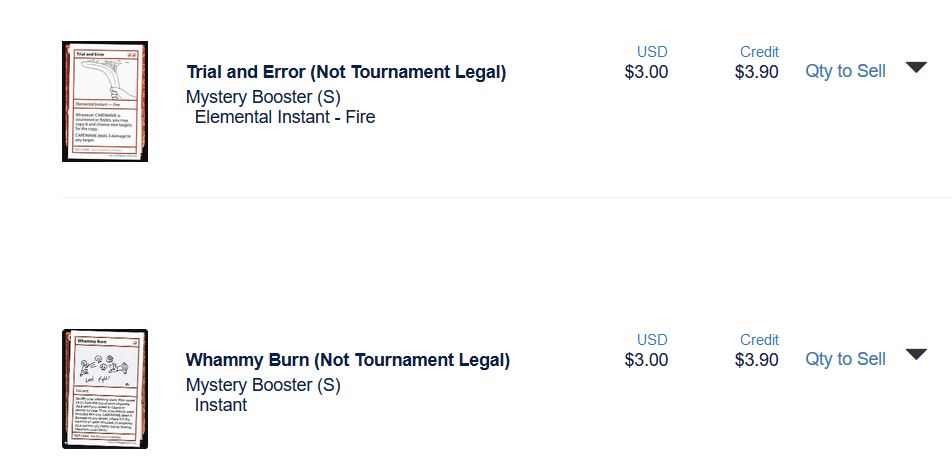Click the Instant type text under Whammy Burn

pos(221,405)
